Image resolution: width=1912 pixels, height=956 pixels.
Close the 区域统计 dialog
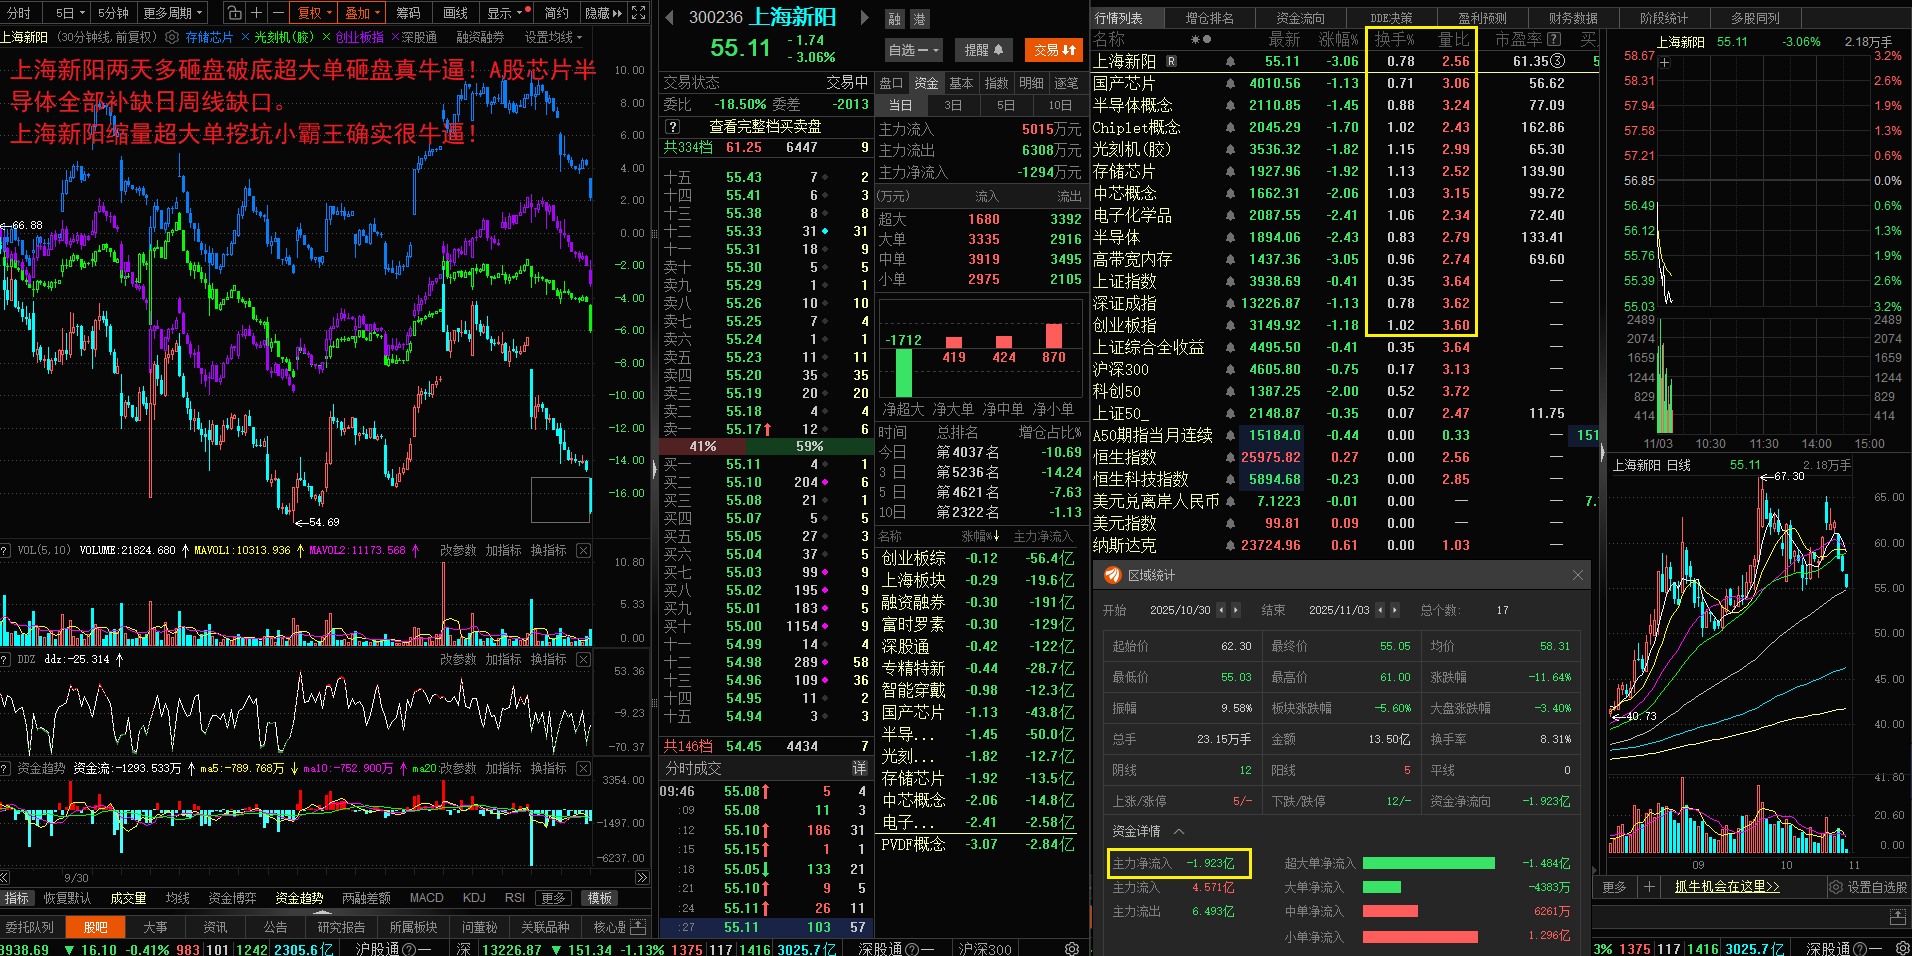click(x=1578, y=575)
